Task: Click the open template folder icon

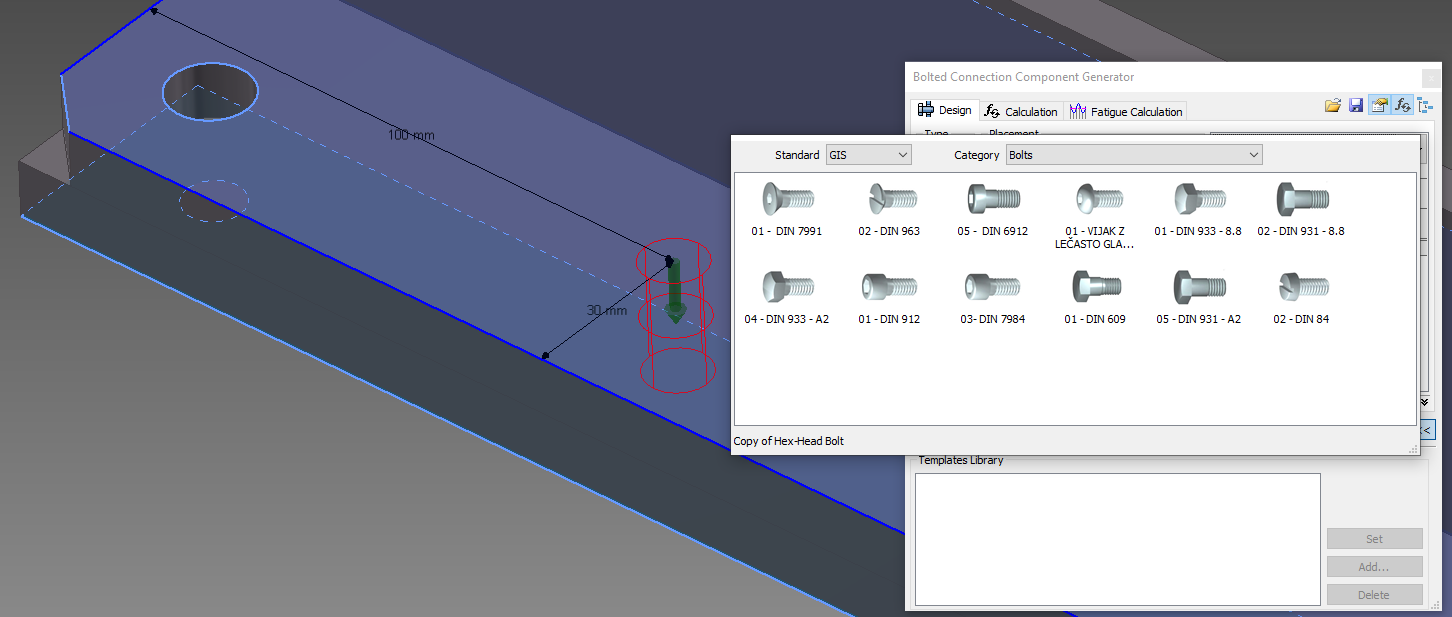Action: coord(1332,105)
